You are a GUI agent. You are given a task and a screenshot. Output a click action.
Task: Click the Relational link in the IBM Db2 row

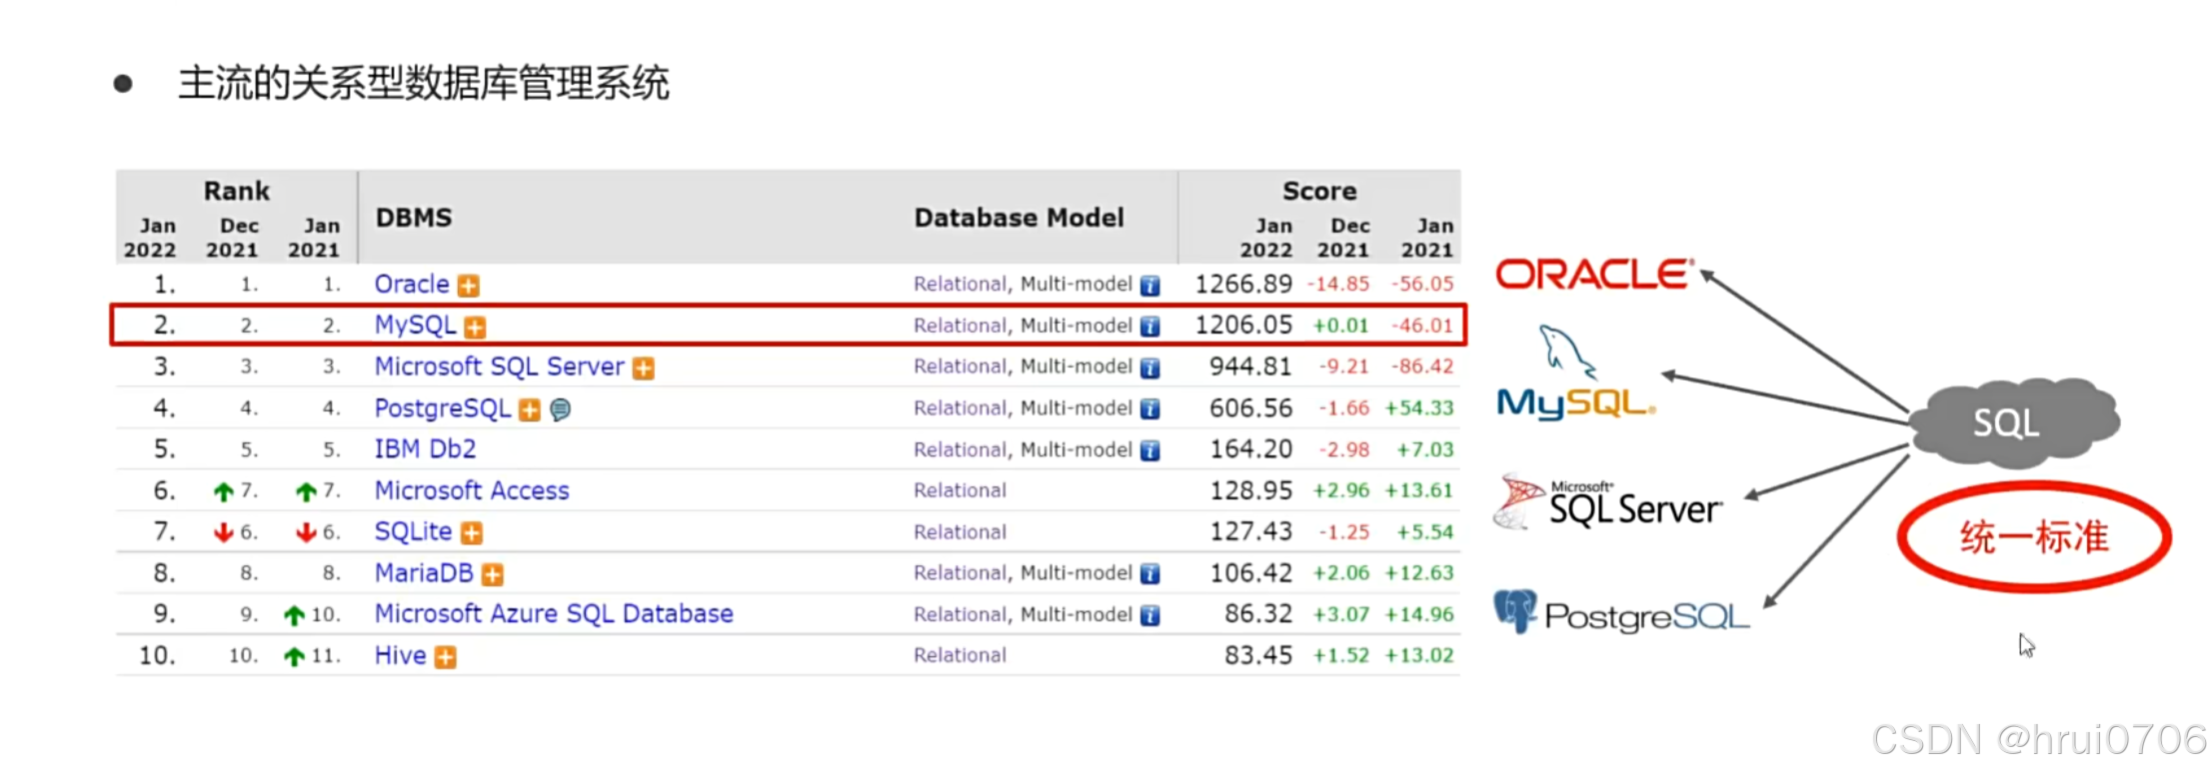[x=960, y=450]
